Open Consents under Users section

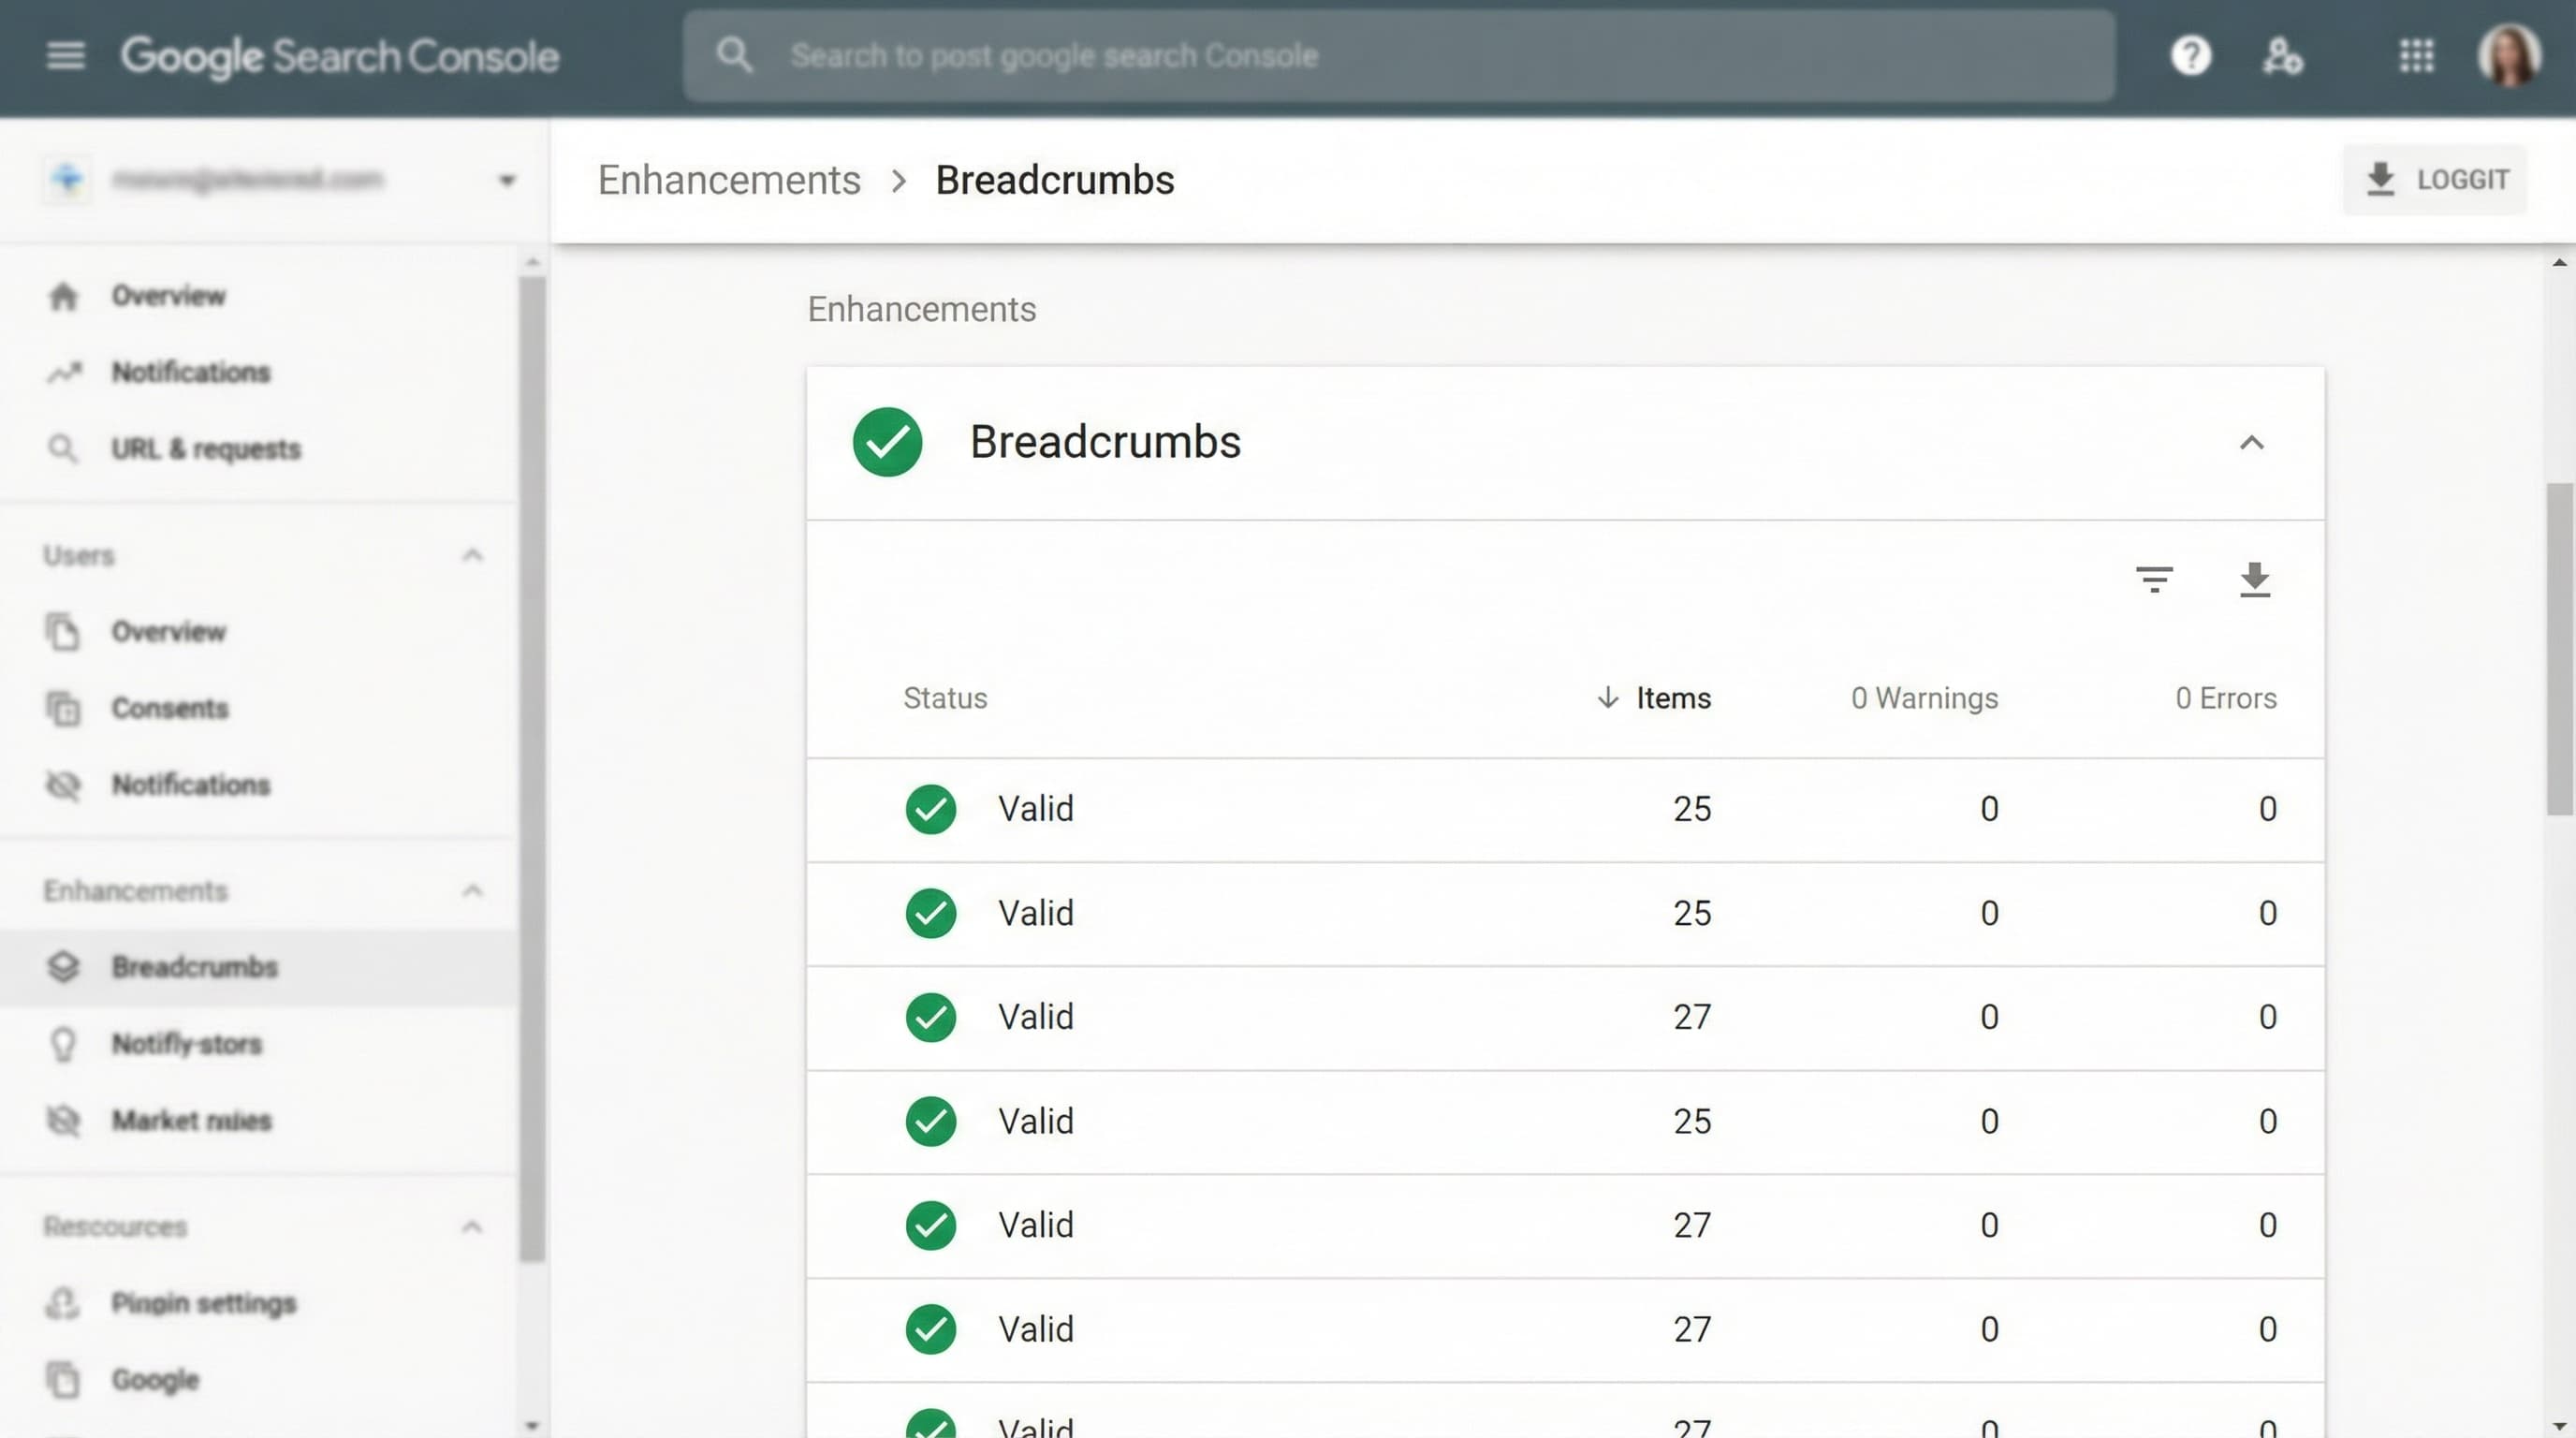[169, 708]
